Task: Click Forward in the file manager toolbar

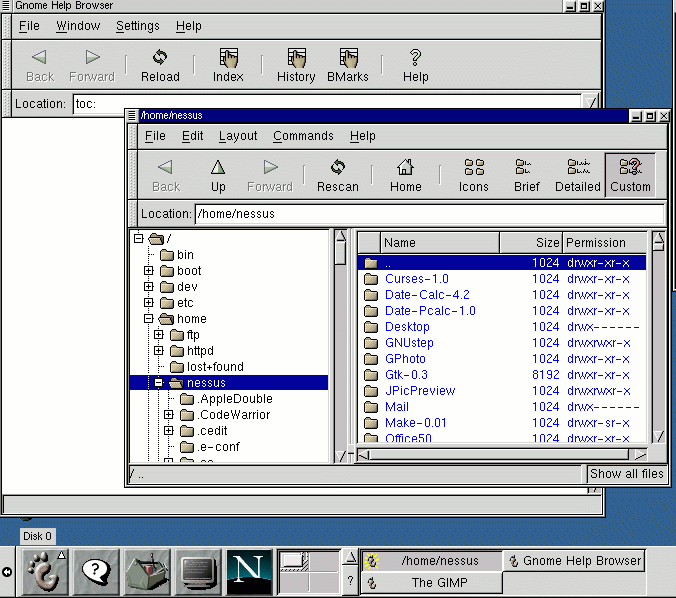Action: coord(270,175)
